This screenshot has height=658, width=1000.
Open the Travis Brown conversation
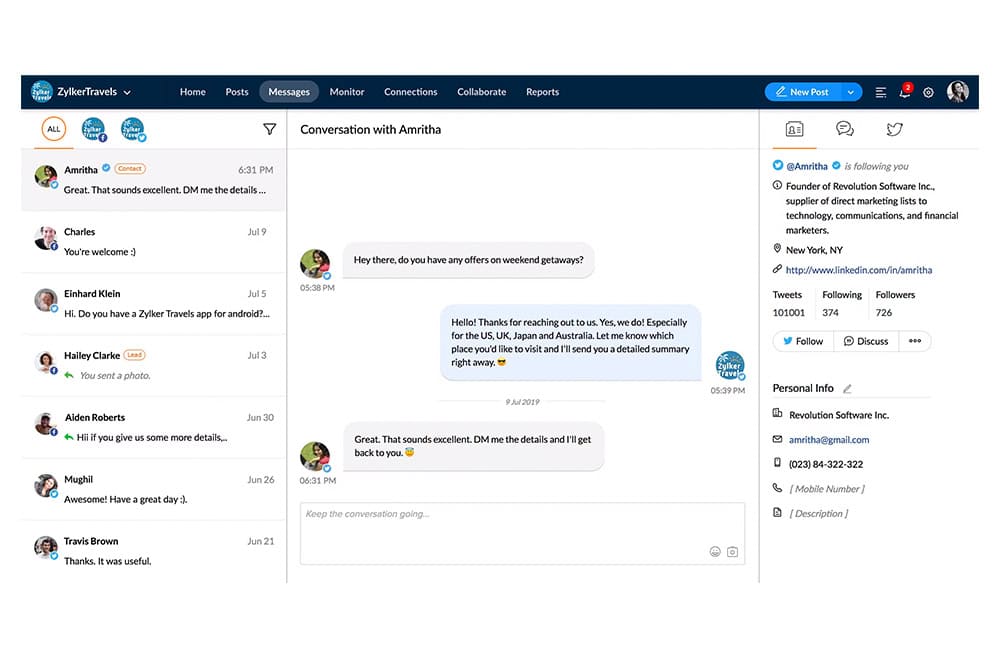(154, 552)
